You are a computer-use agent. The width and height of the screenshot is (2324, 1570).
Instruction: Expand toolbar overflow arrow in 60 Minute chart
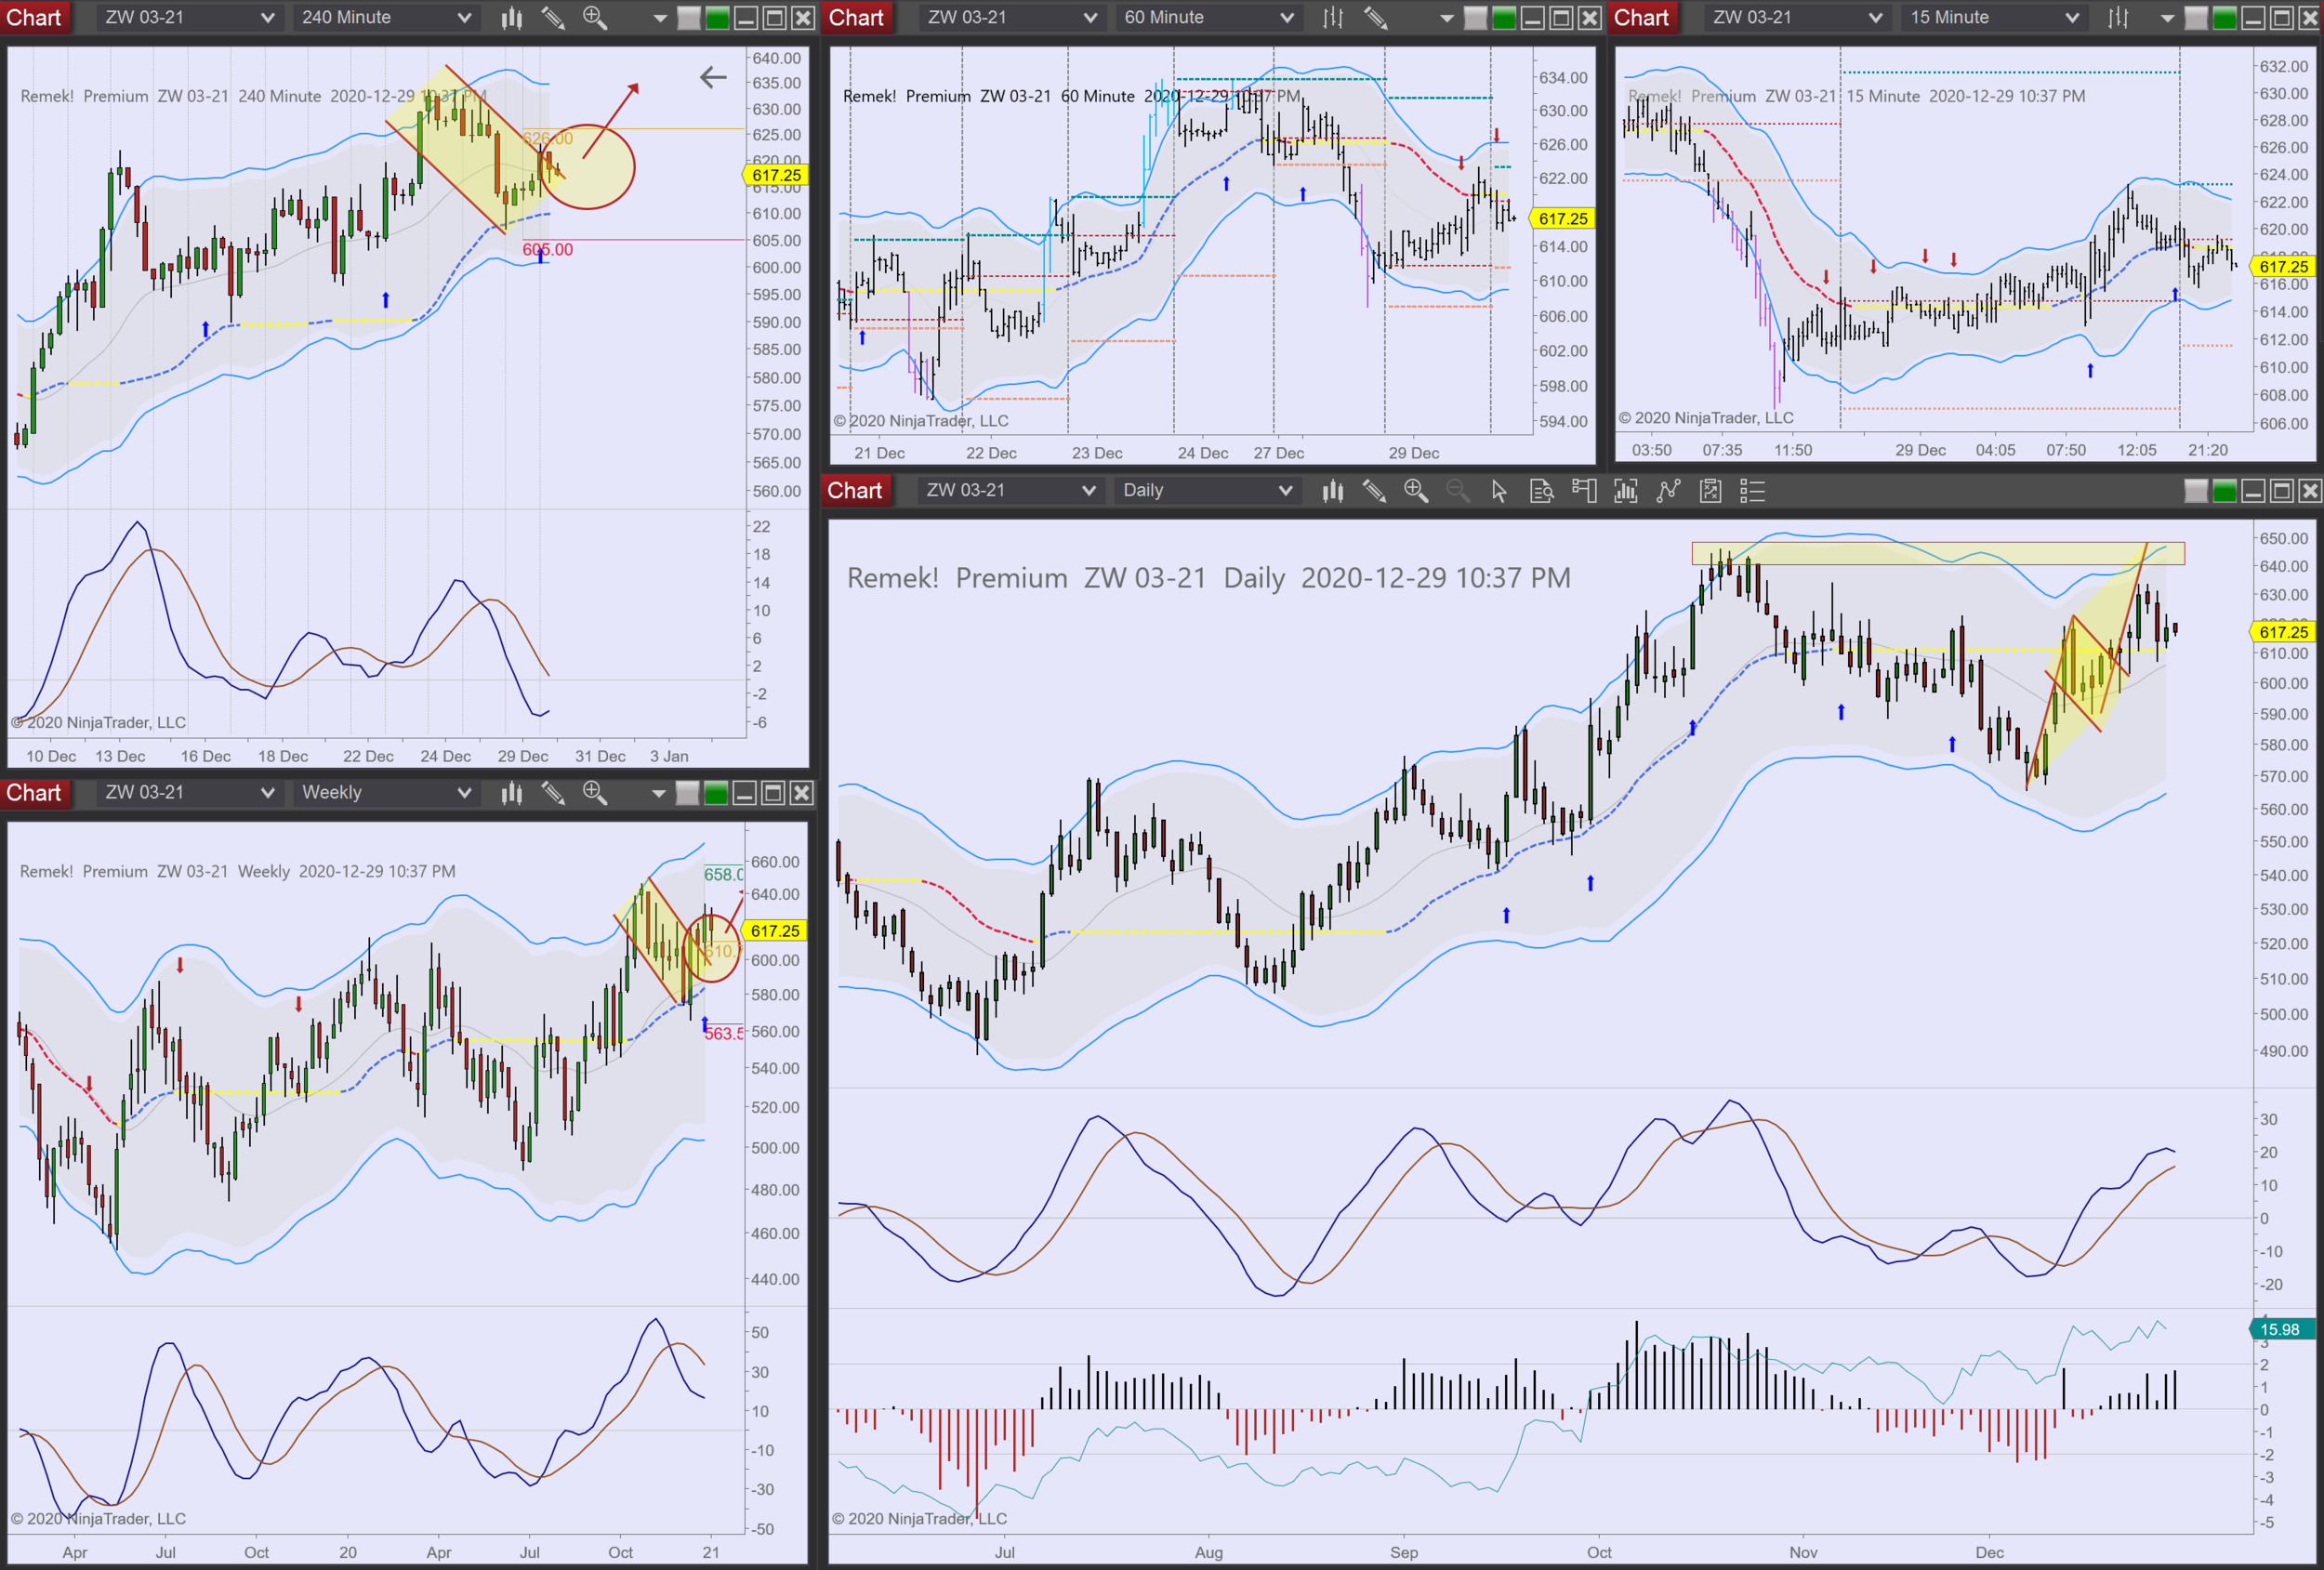(x=1446, y=18)
